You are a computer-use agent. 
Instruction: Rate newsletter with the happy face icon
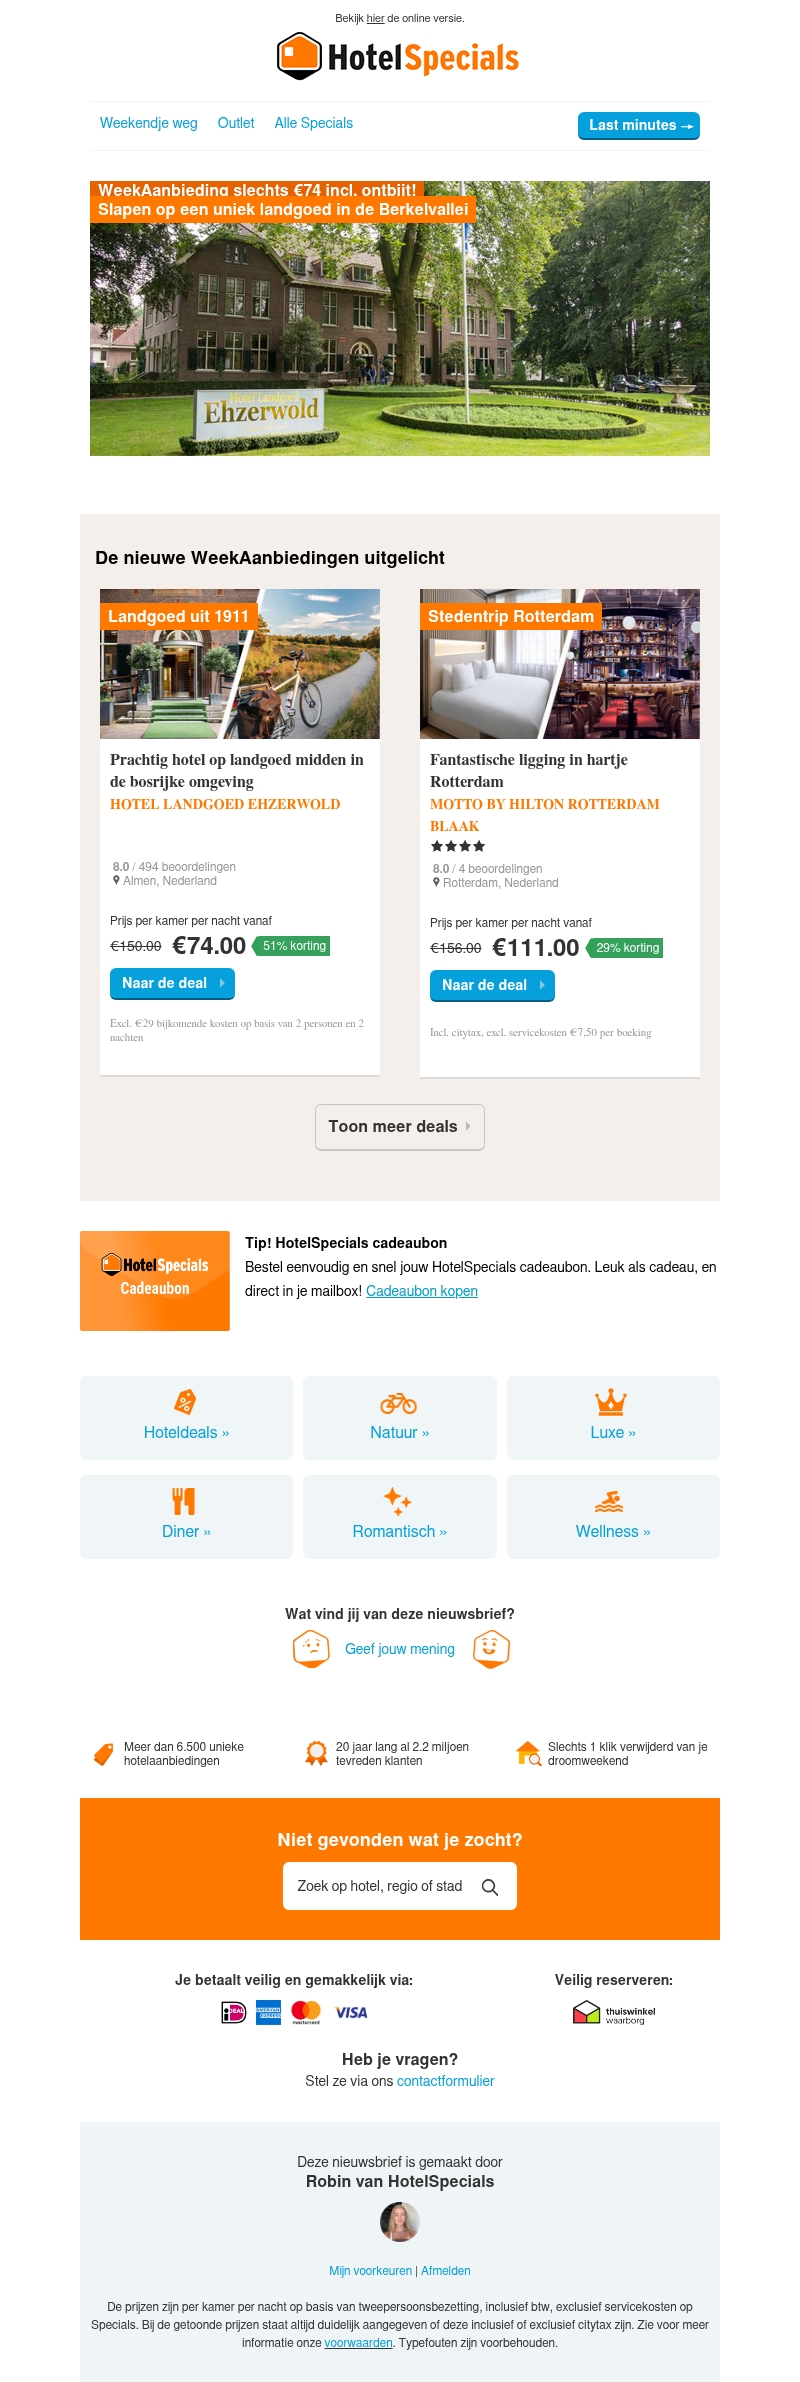(491, 1649)
